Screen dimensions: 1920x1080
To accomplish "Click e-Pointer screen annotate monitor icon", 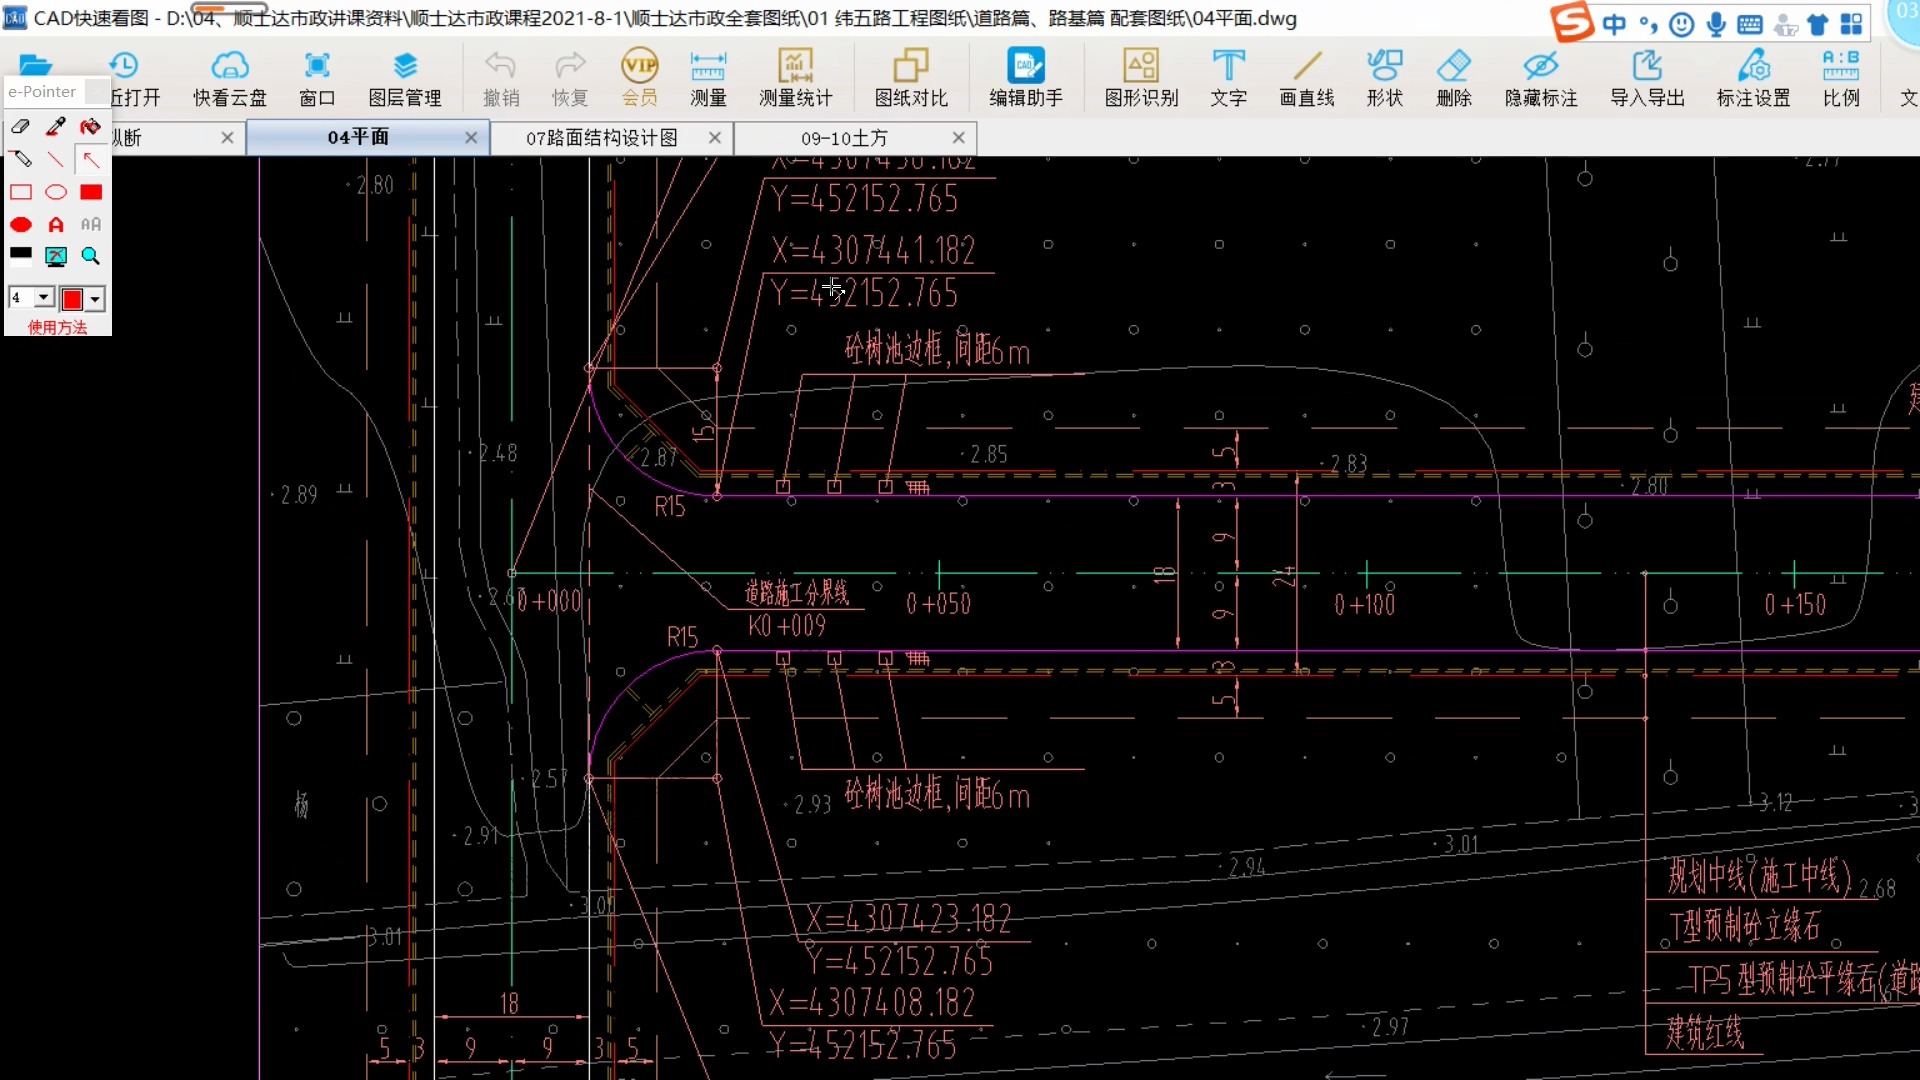I will pos(56,256).
